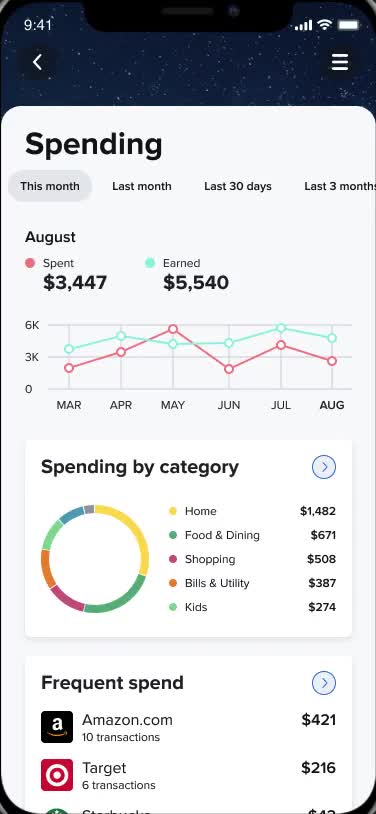The height and width of the screenshot is (814, 376).
Task: Click the Wi-Fi status icon
Action: tap(325, 24)
